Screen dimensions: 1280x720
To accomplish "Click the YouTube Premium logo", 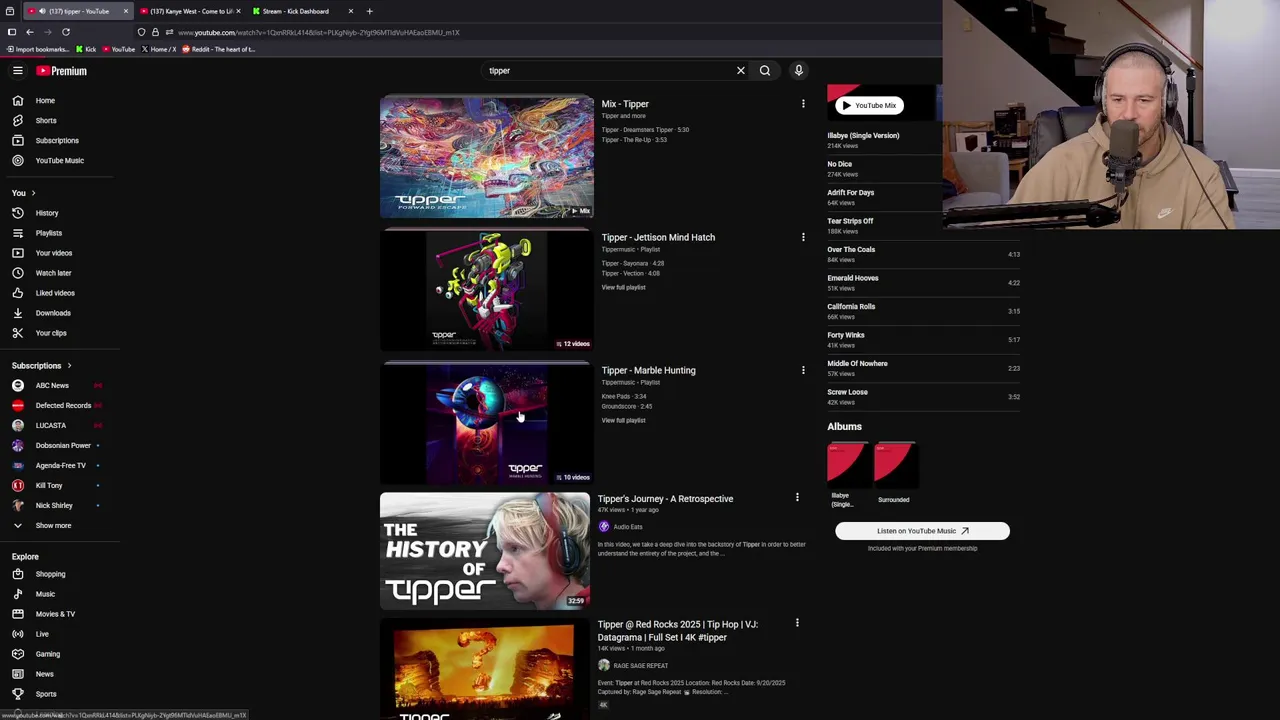I will 62,71.
